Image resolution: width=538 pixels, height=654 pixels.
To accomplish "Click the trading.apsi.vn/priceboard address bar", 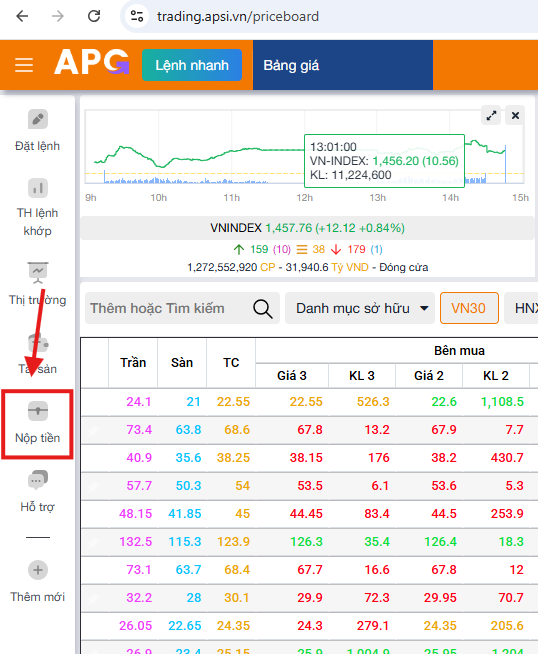I will 238,16.
